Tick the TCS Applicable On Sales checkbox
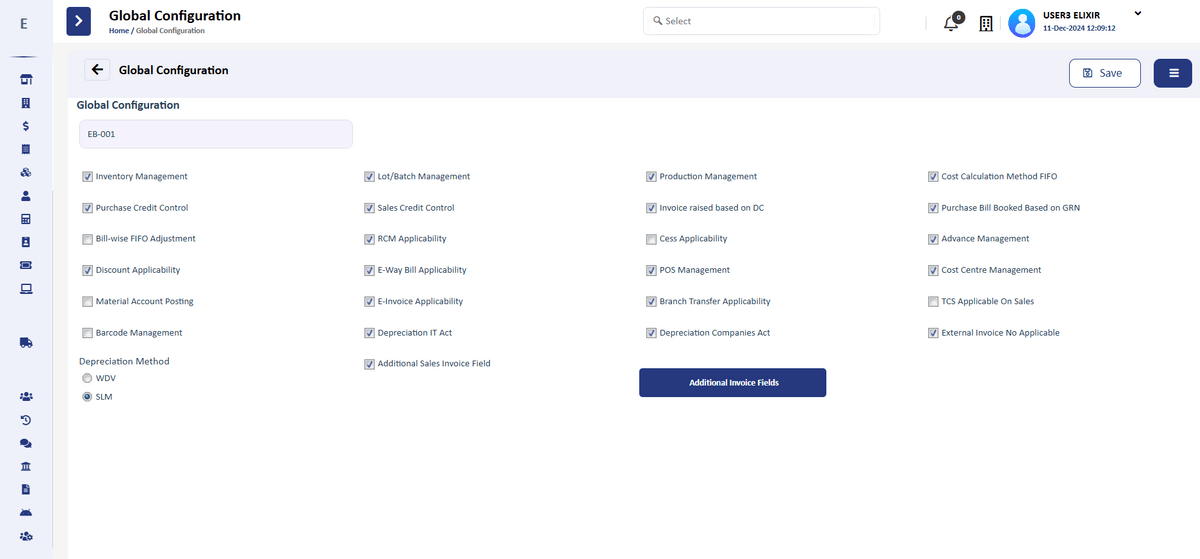Image resolution: width=1200 pixels, height=559 pixels. 933,301
